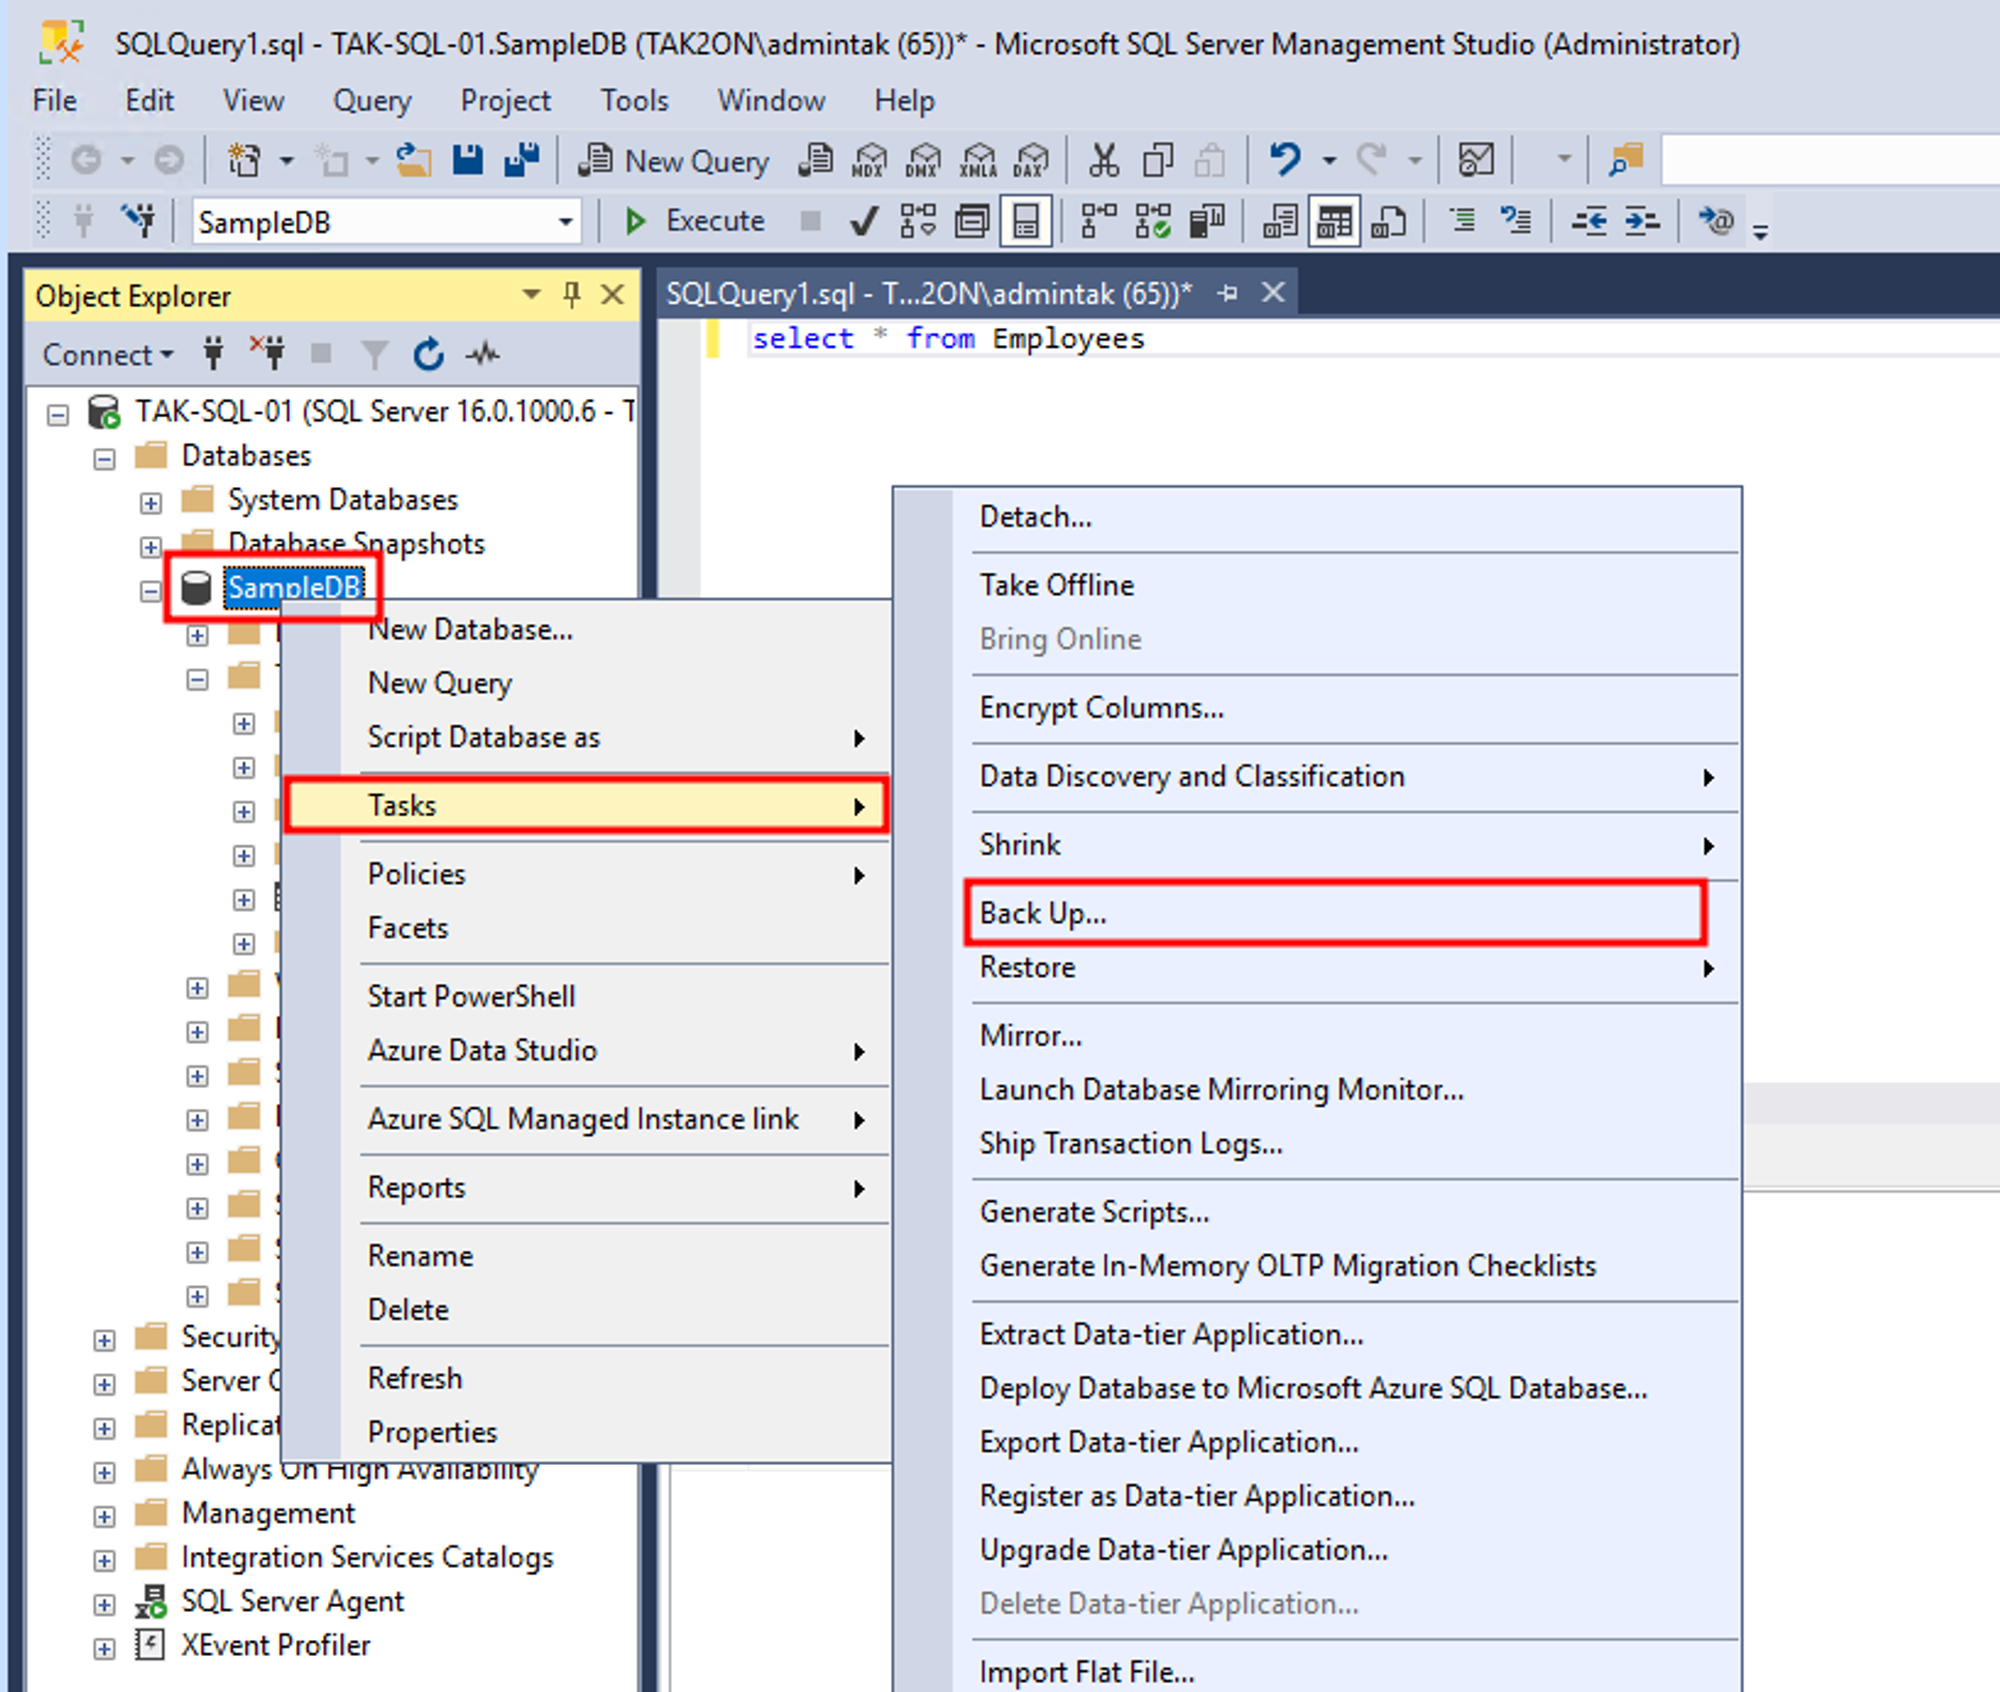Toggle the Results to Grid button

coord(1334,221)
